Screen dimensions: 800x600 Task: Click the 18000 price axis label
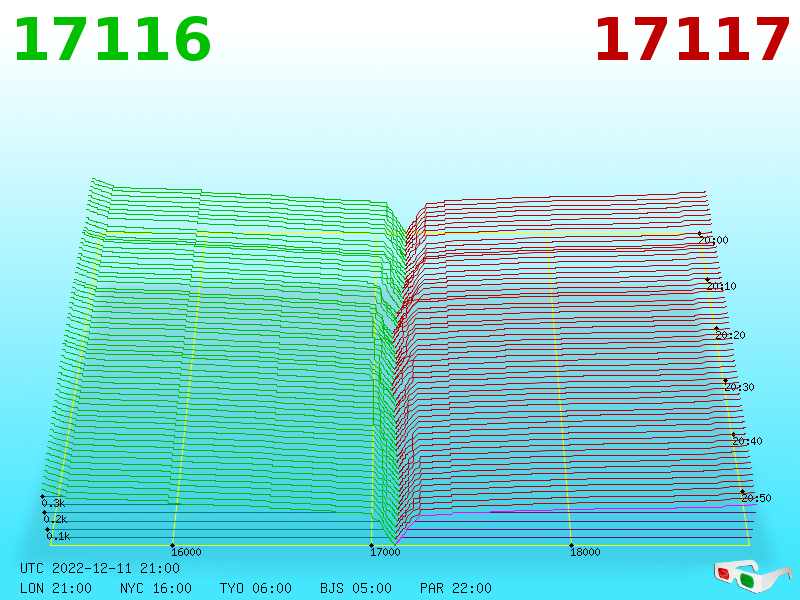585,552
